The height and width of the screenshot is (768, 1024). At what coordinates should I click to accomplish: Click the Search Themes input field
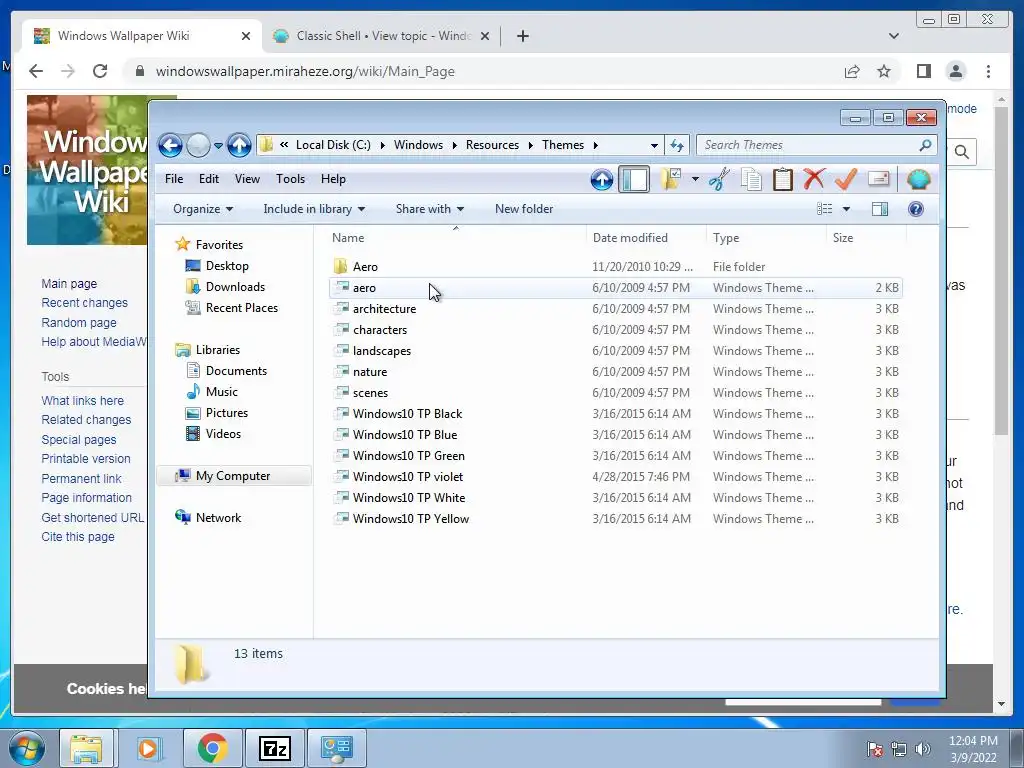tap(816, 145)
